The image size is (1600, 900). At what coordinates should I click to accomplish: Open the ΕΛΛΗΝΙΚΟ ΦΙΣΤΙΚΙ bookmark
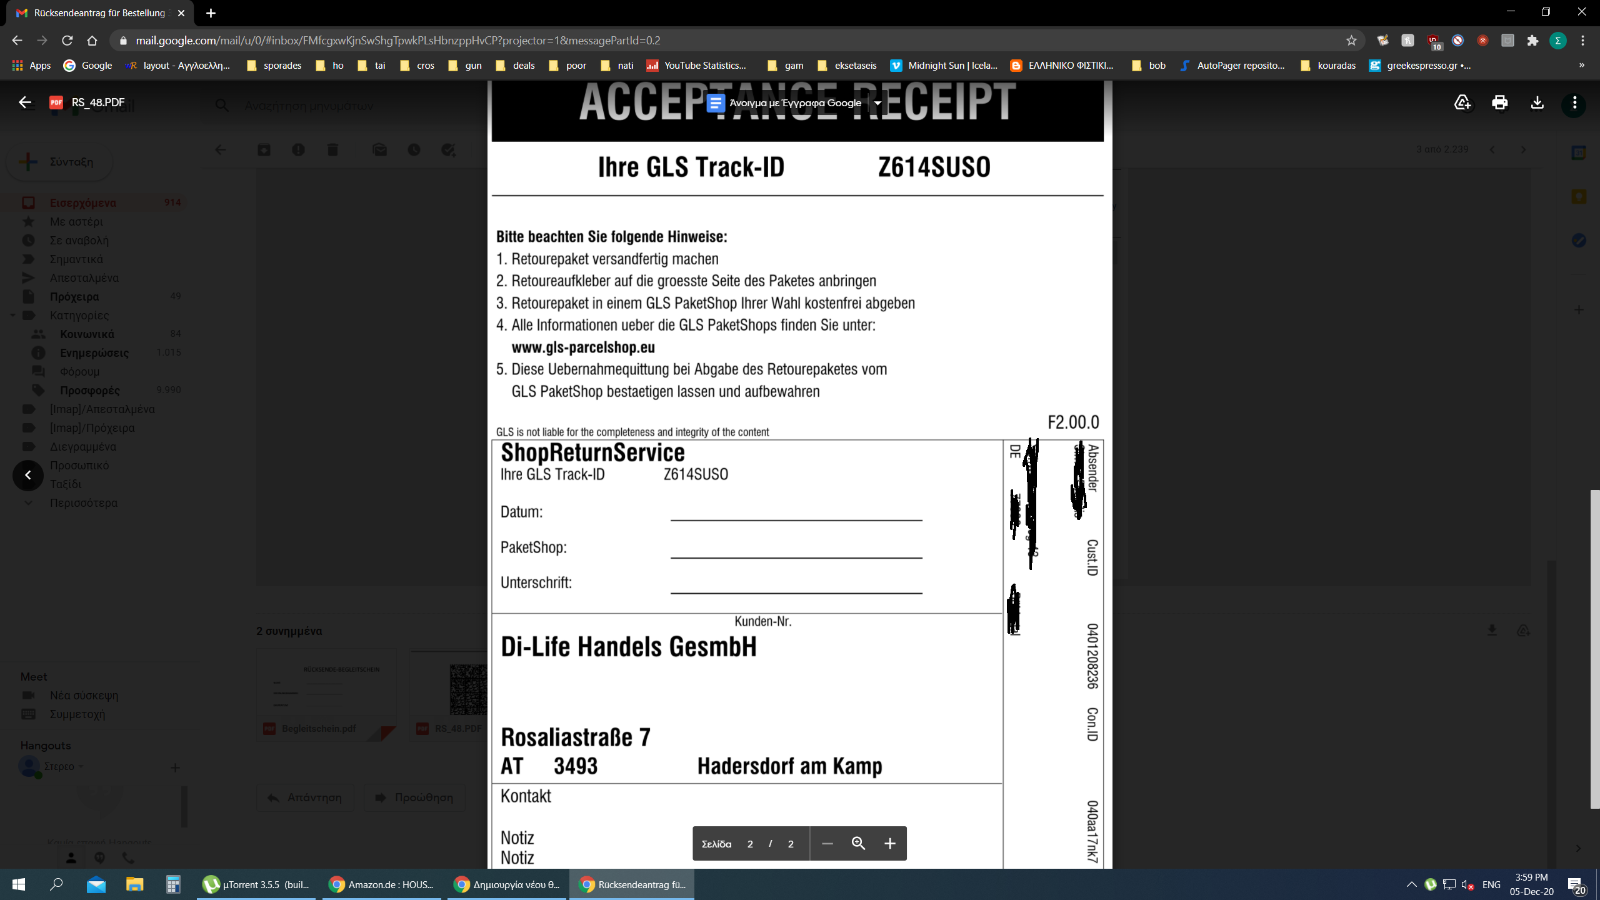click(1062, 65)
